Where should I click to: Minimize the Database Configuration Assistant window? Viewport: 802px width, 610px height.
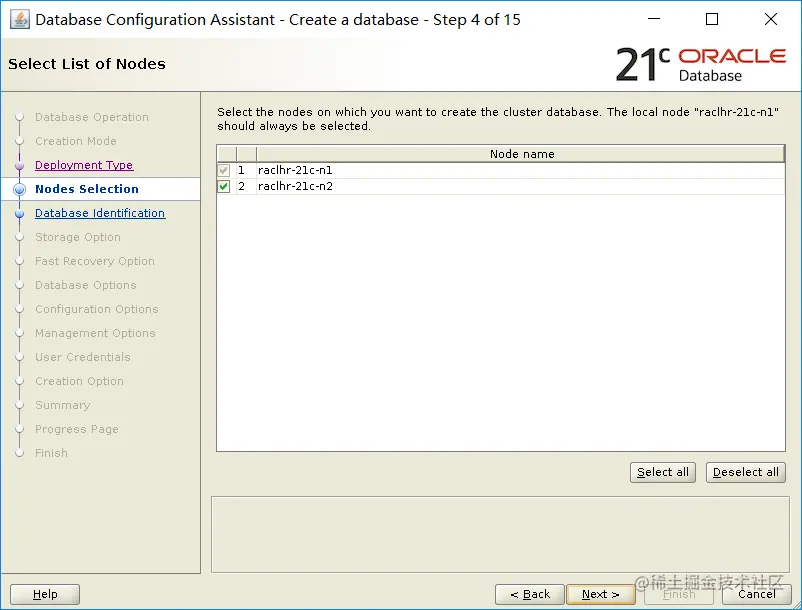pos(654,19)
